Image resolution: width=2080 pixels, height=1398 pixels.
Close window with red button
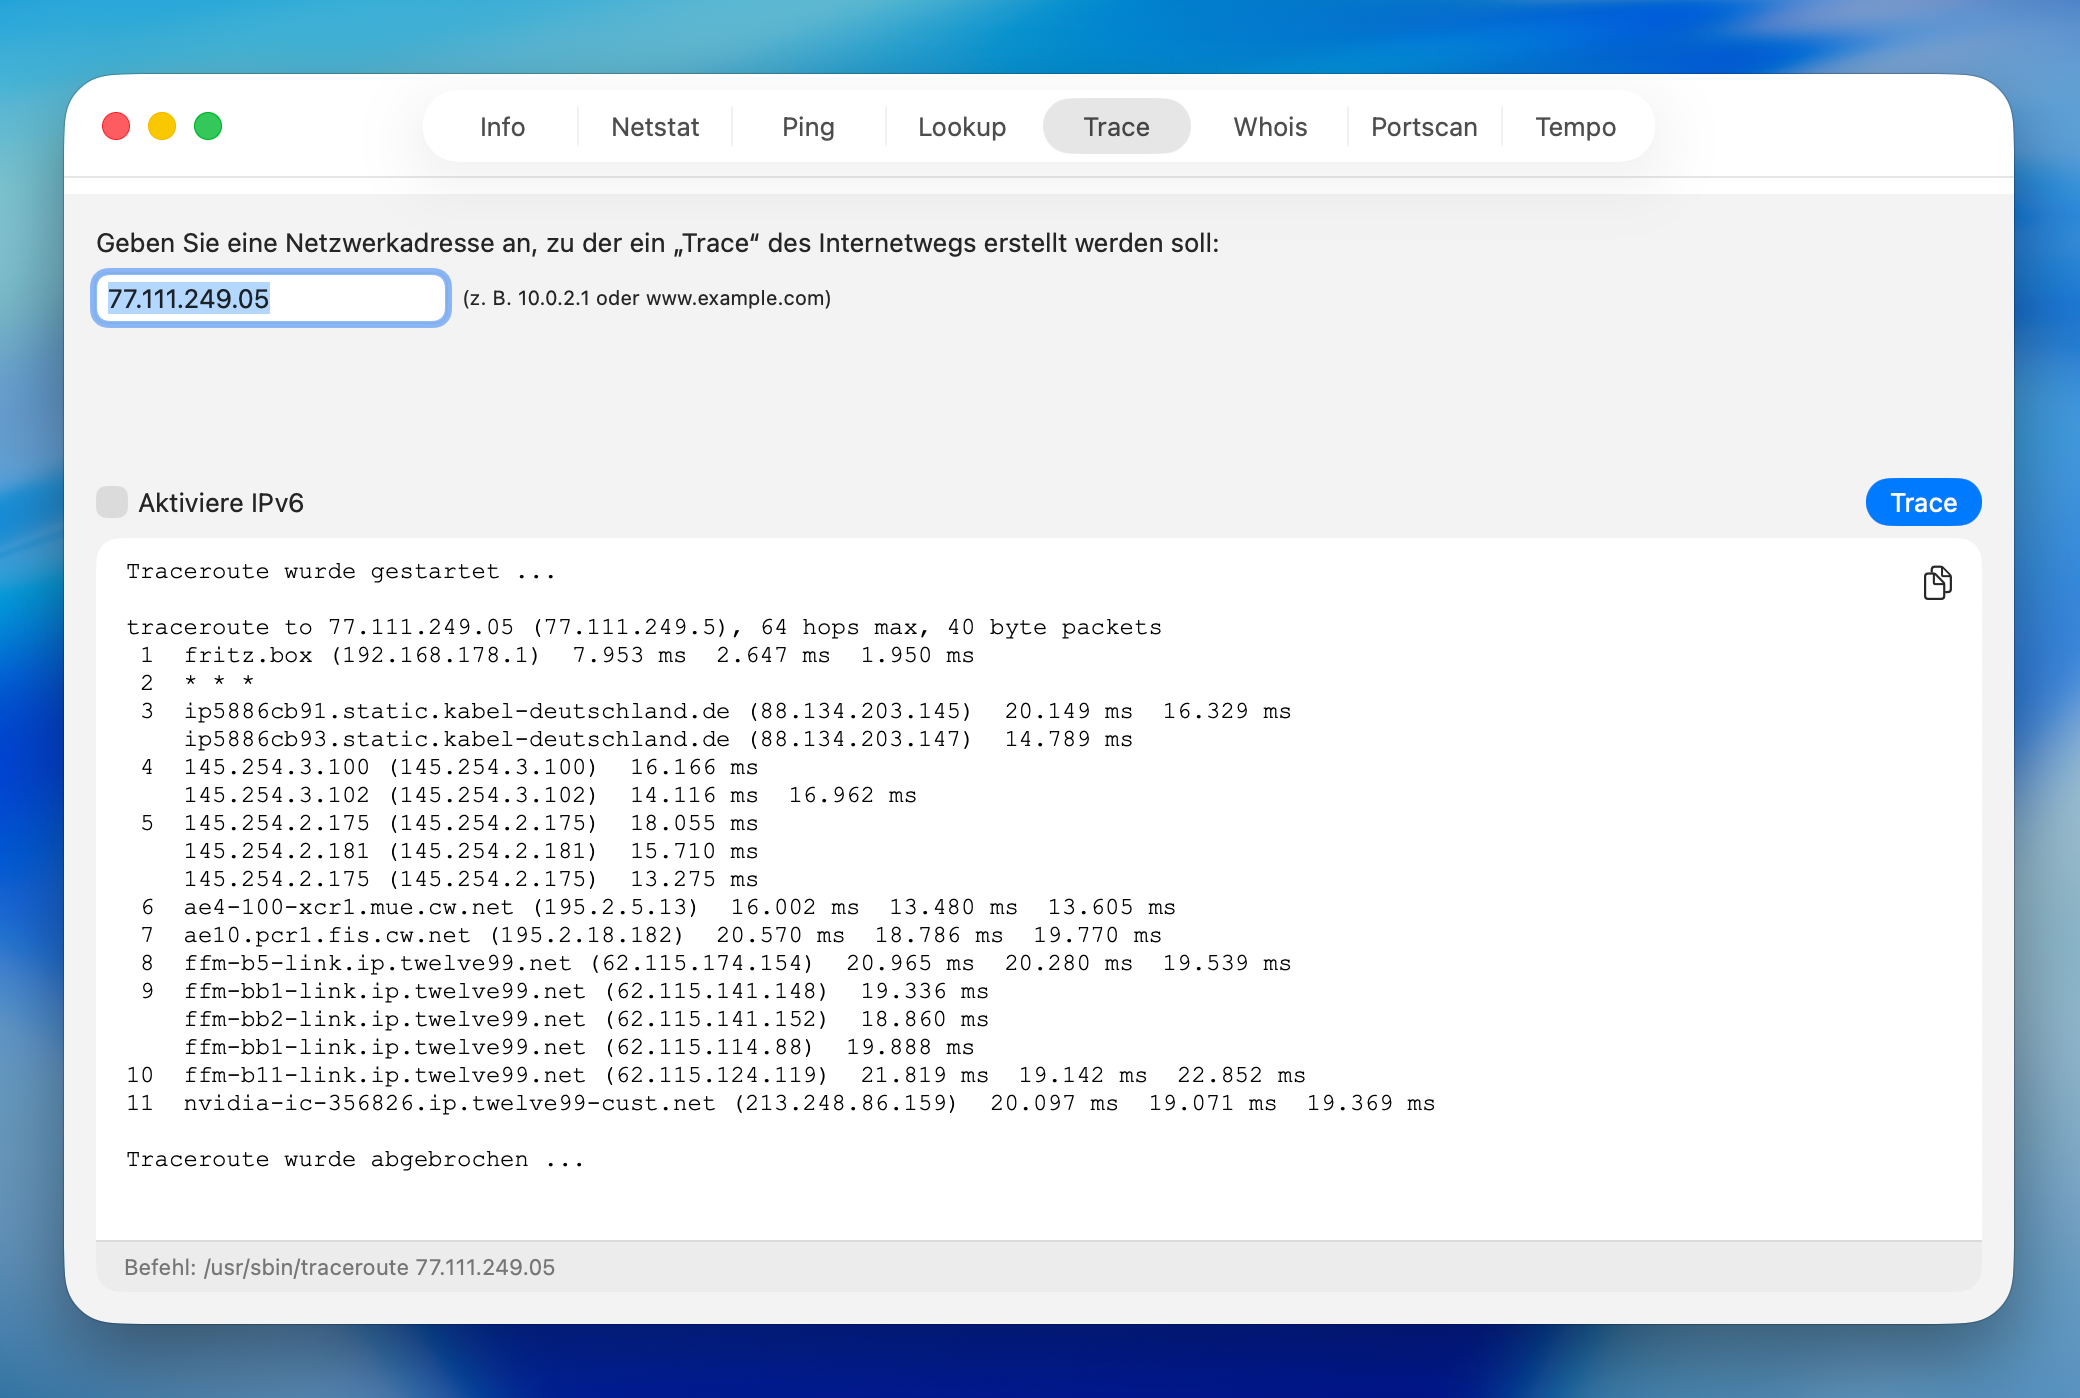(116, 126)
